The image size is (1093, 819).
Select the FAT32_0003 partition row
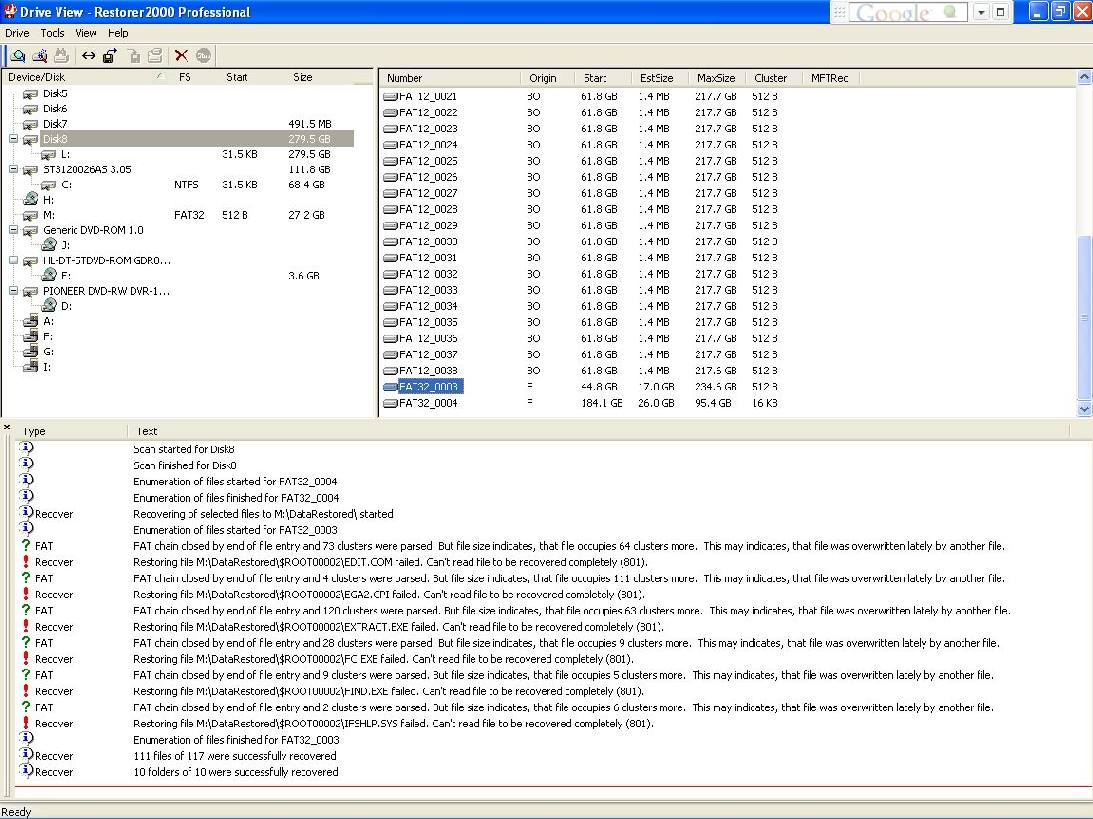[429, 387]
